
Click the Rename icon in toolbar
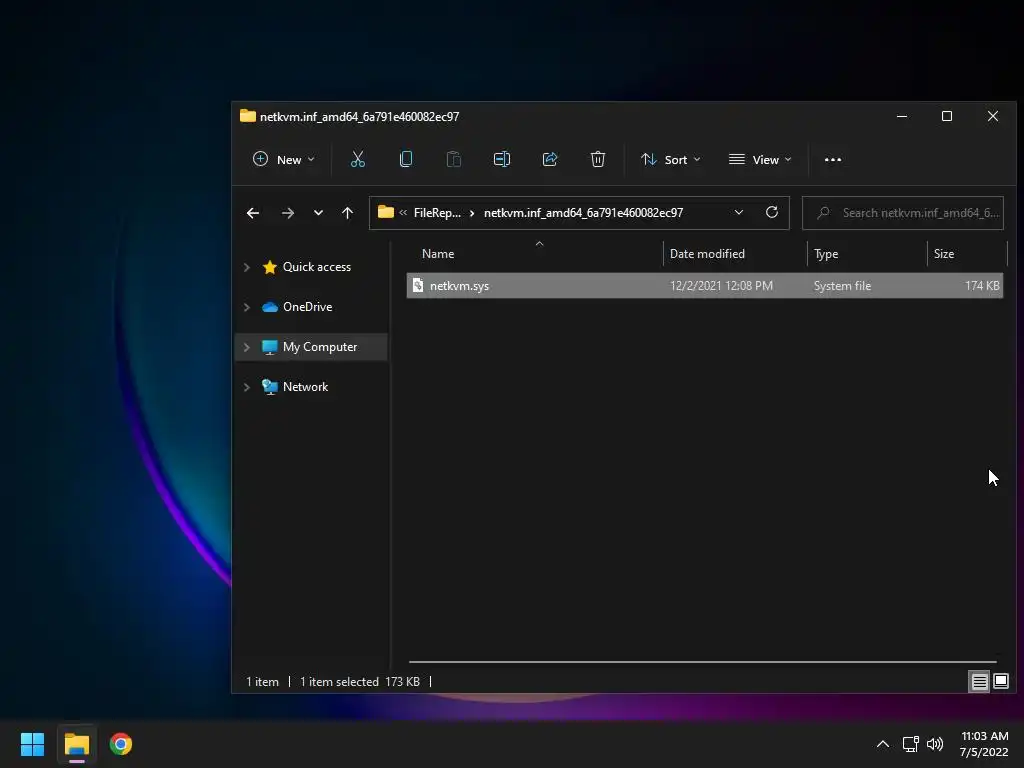click(502, 159)
